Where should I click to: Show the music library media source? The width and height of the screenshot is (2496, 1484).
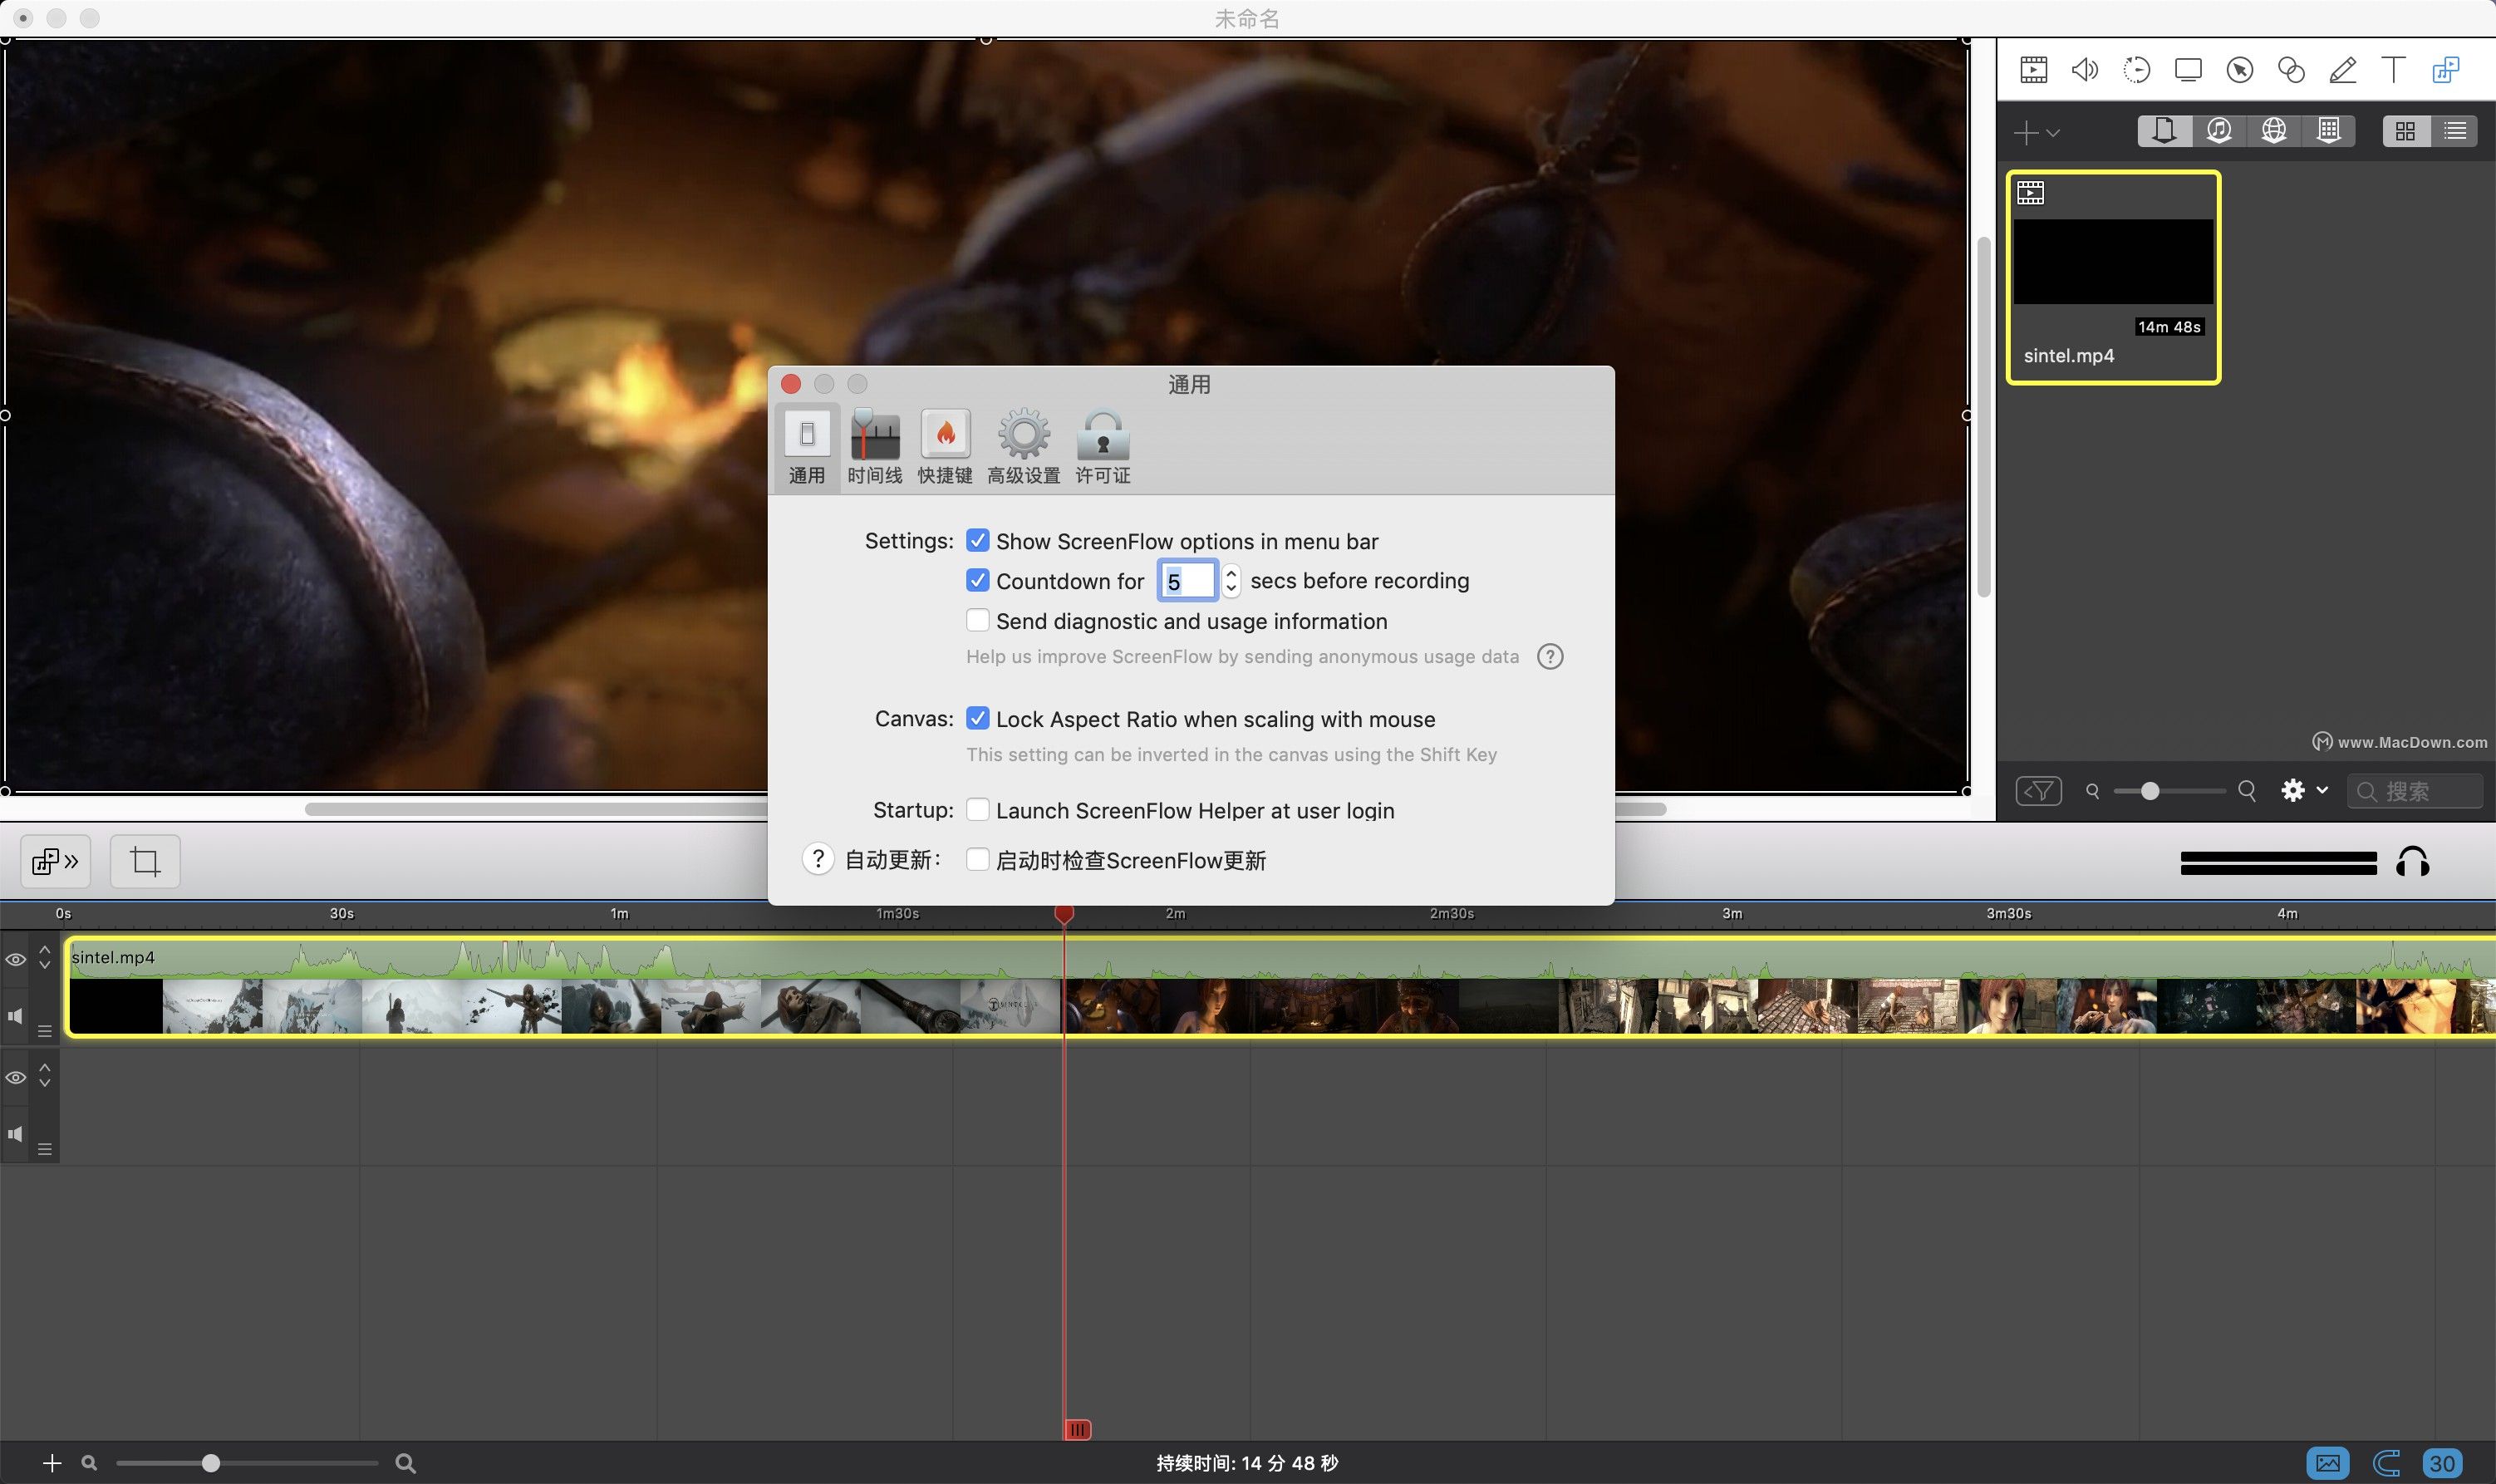2219,131
